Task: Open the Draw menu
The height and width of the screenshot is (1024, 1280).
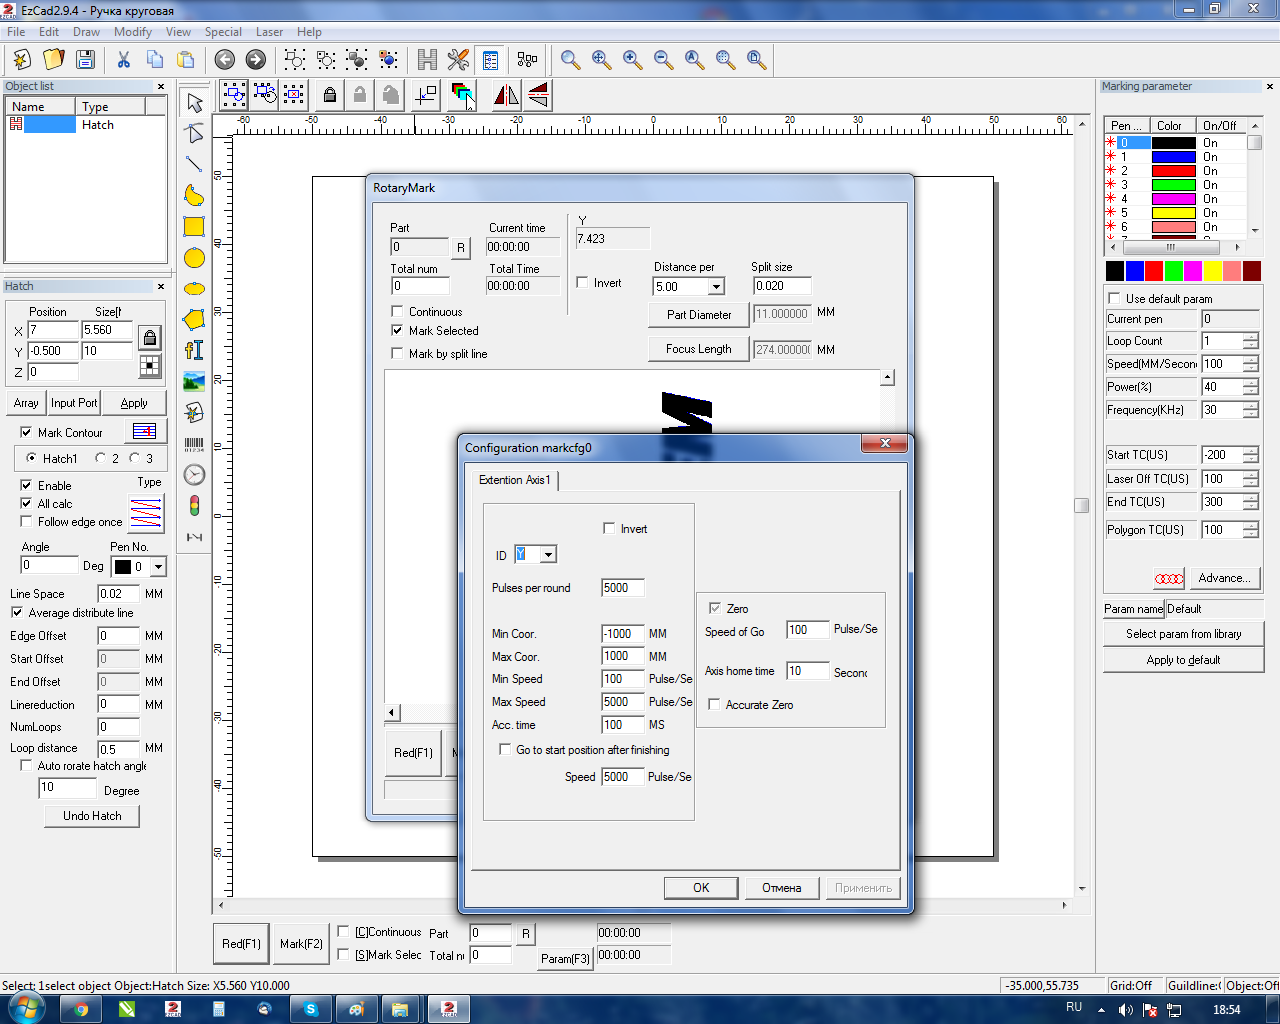Action: [86, 32]
